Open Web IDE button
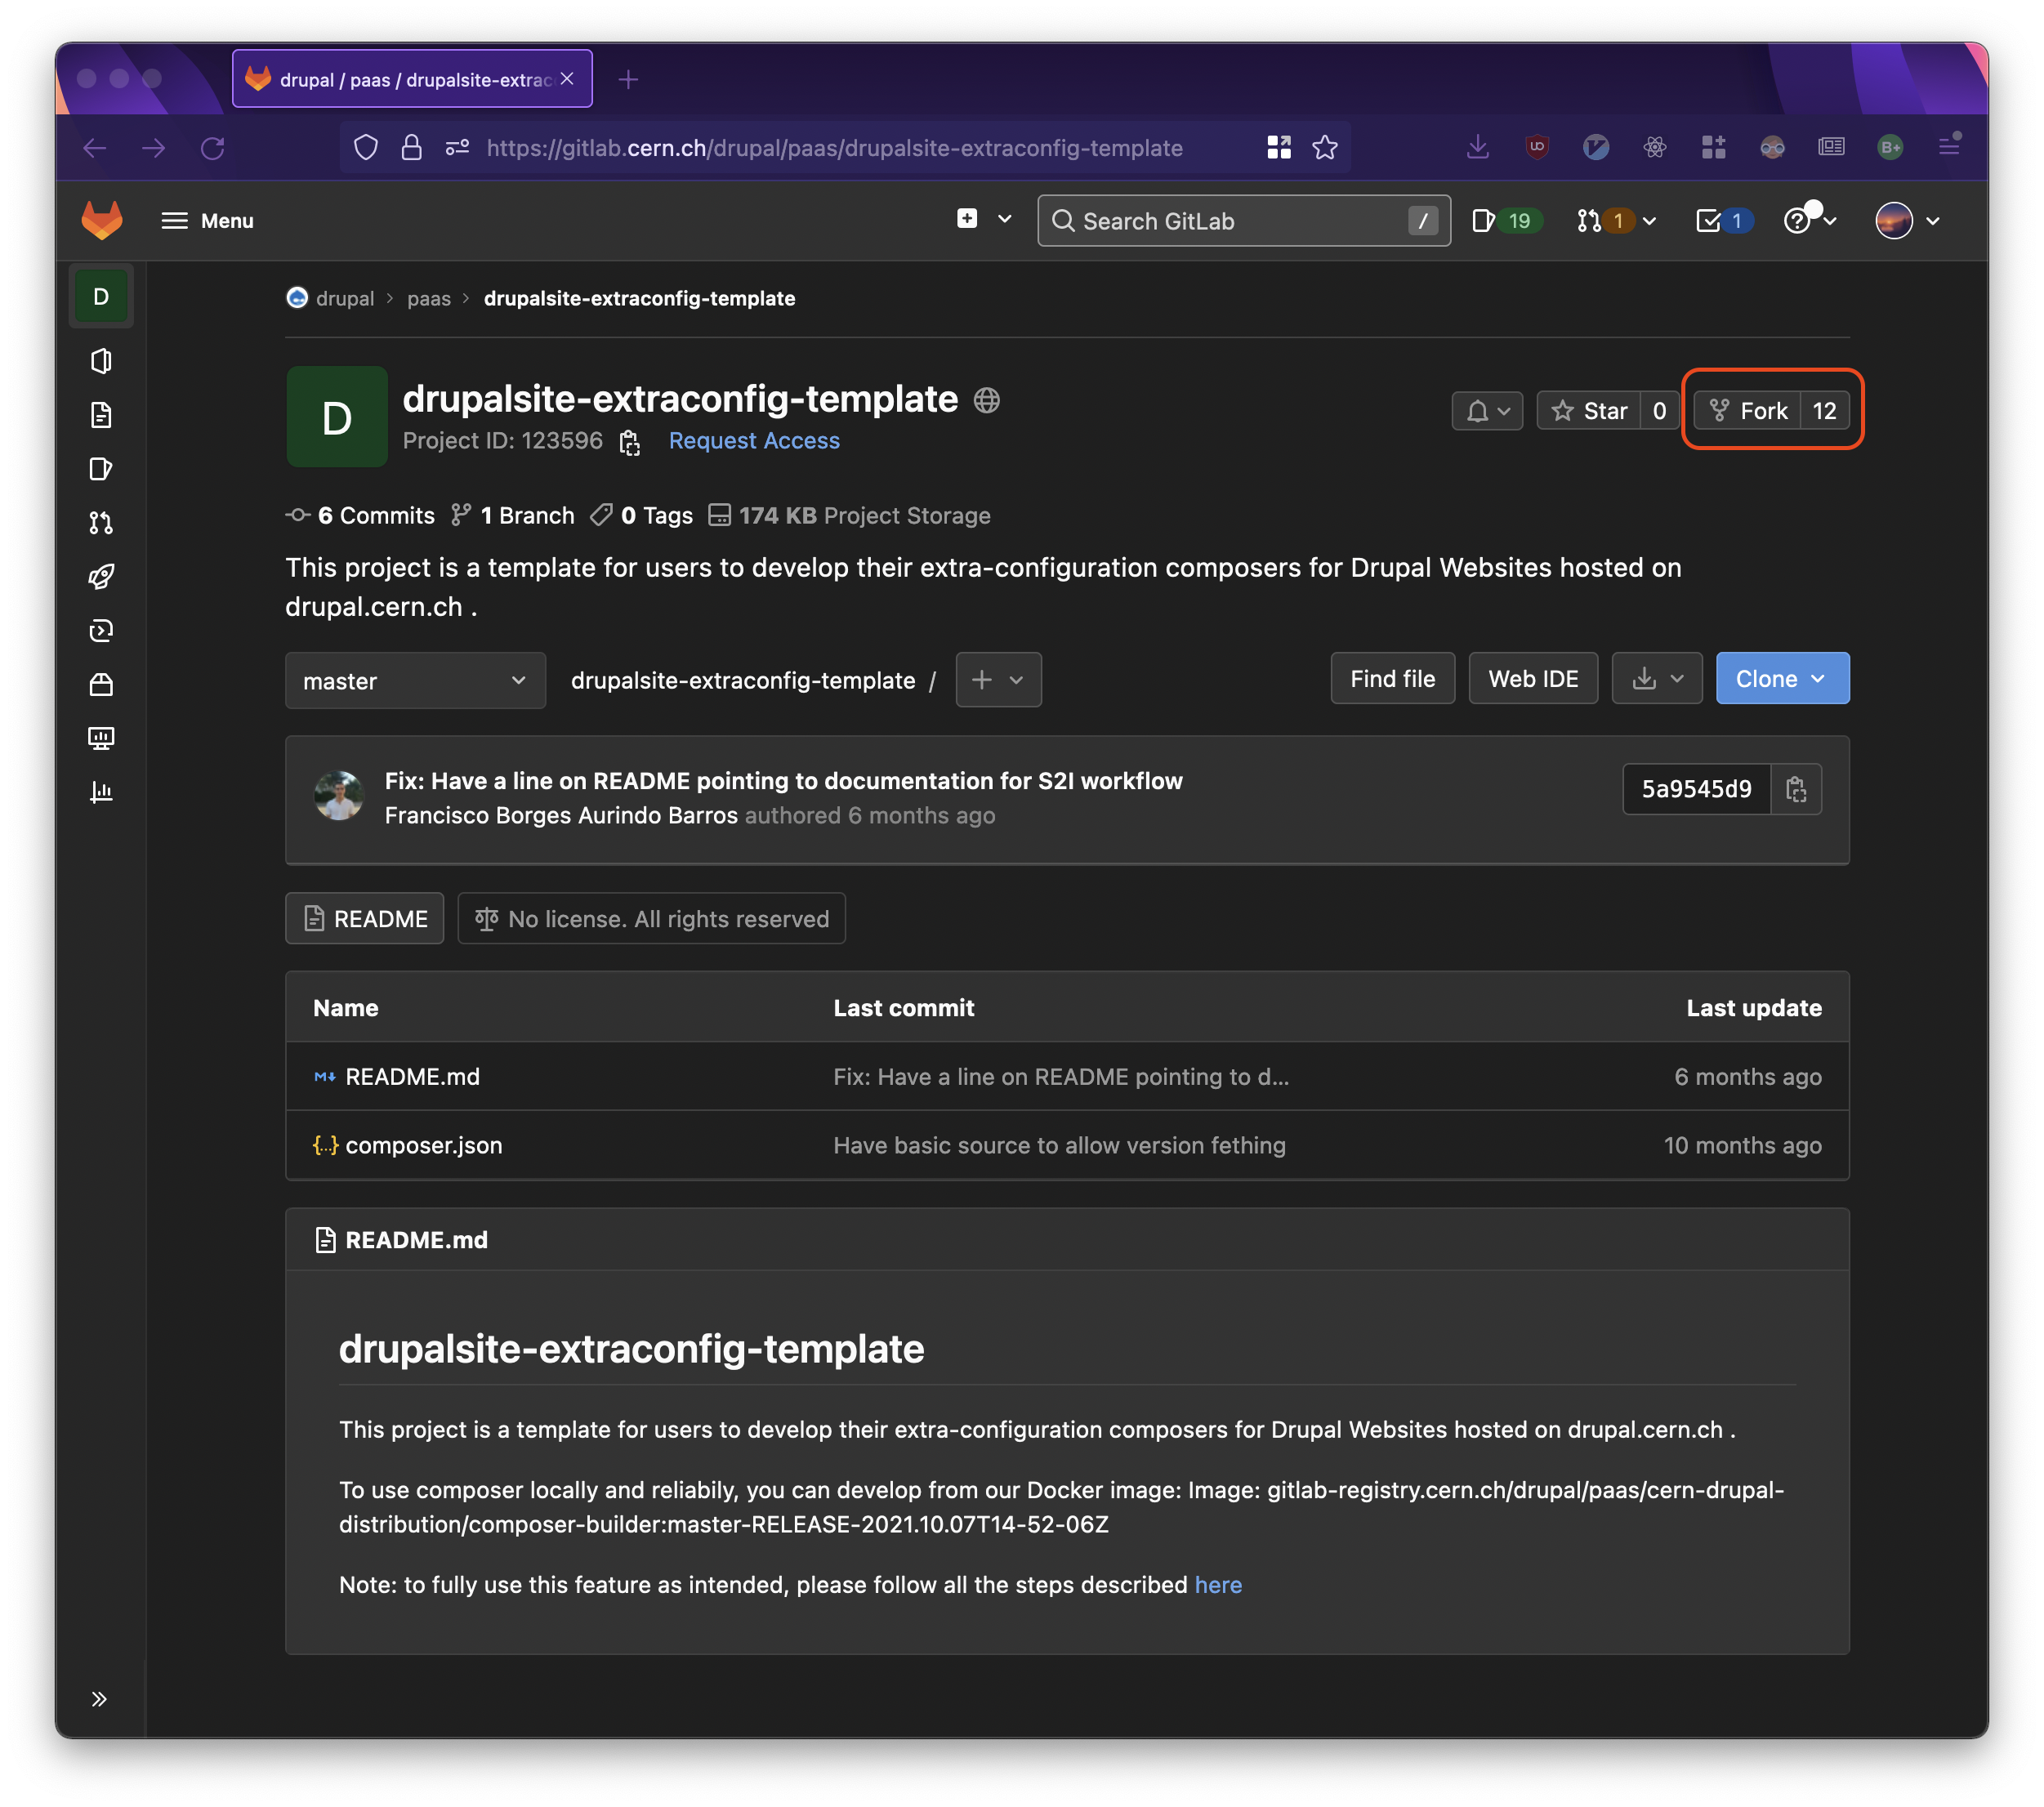Viewport: 2044px width, 1807px height. [1533, 679]
